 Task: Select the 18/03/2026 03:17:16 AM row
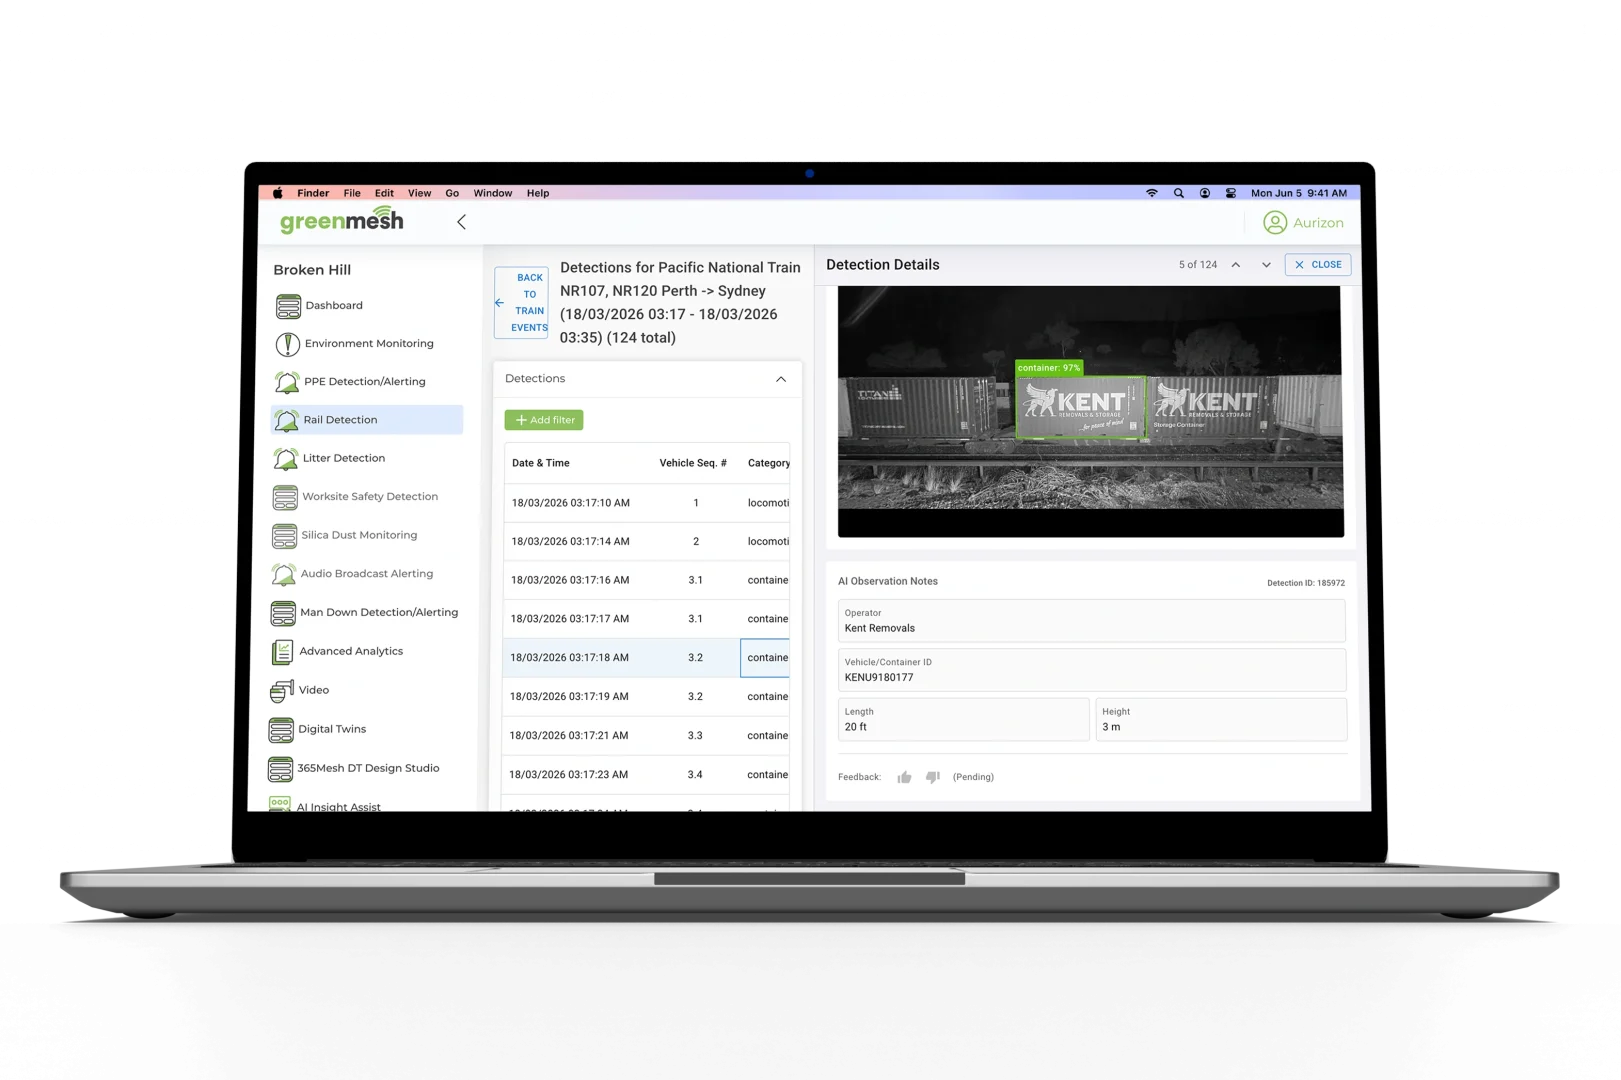646,580
